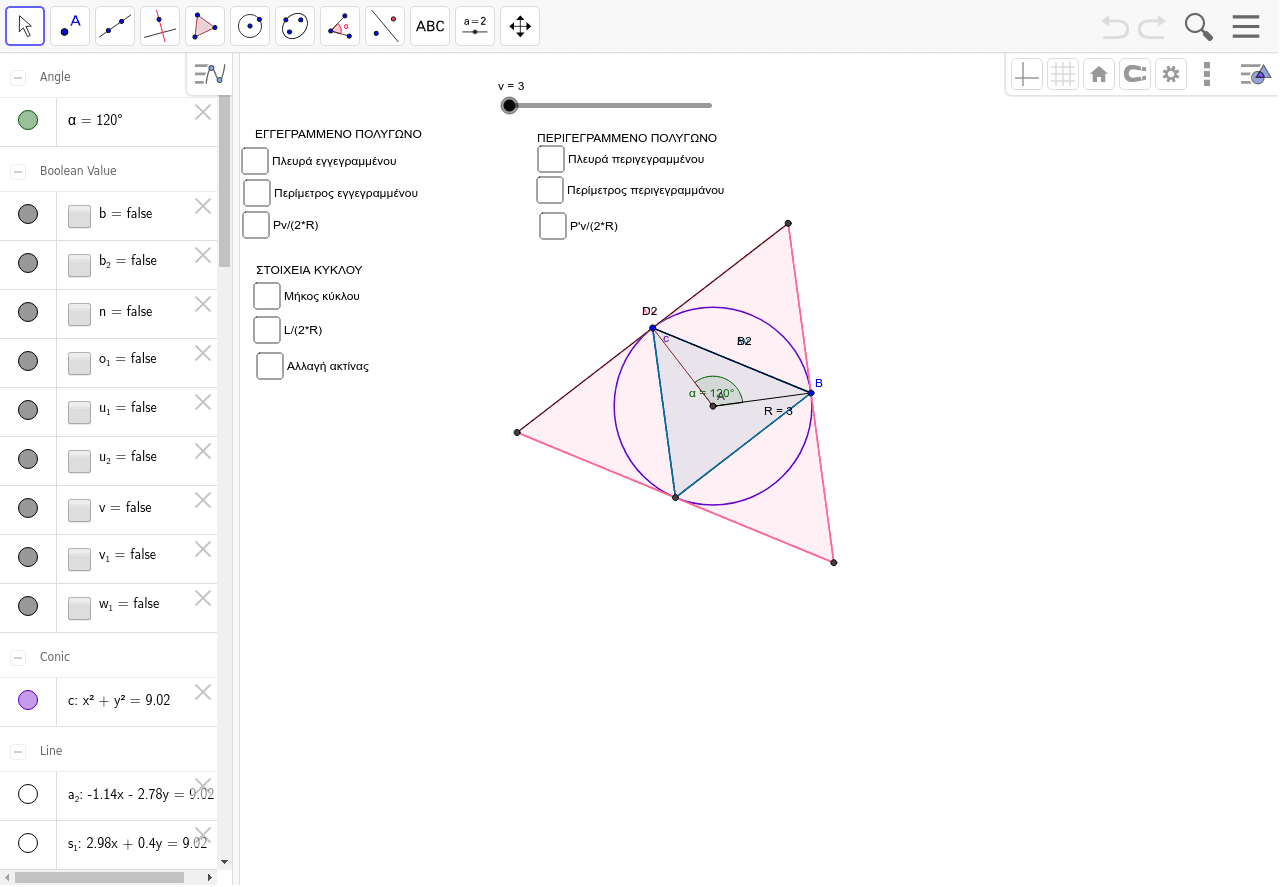This screenshot has height=887, width=1280.
Task: Open the main hamburger menu
Action: point(1246,26)
